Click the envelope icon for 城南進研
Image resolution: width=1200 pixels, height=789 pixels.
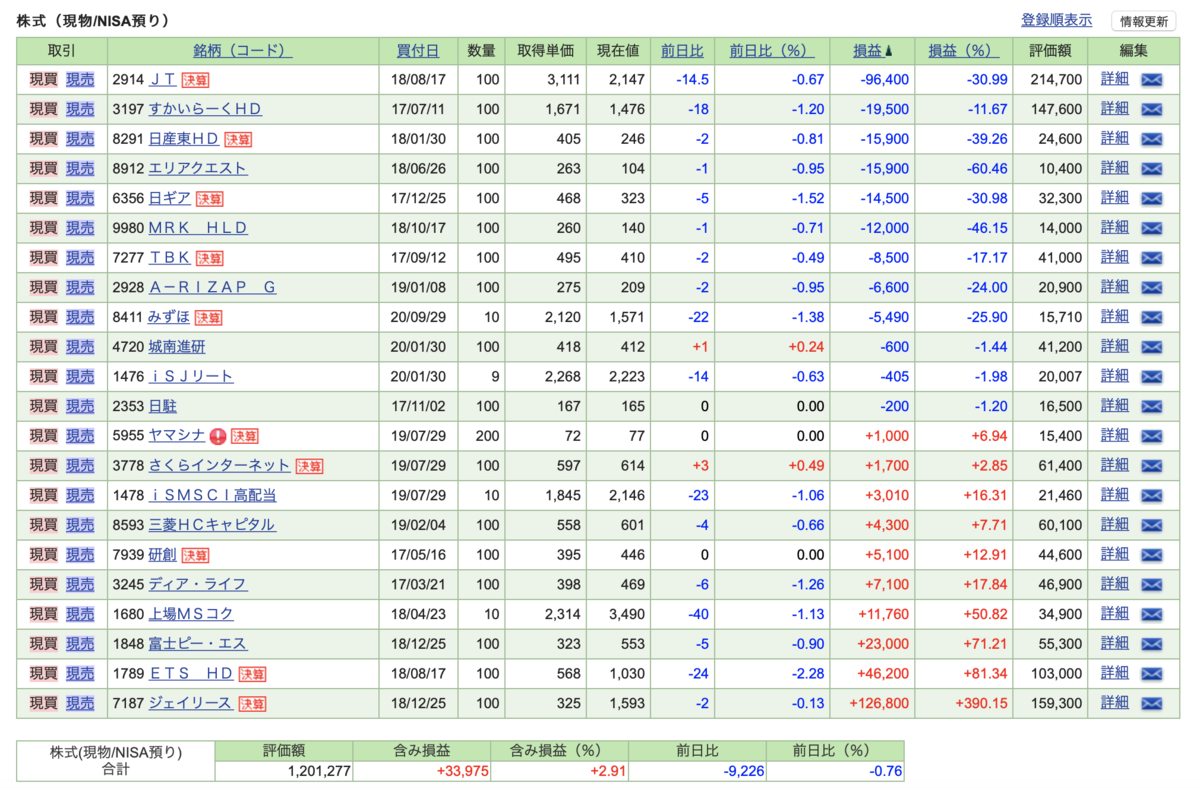1151,347
